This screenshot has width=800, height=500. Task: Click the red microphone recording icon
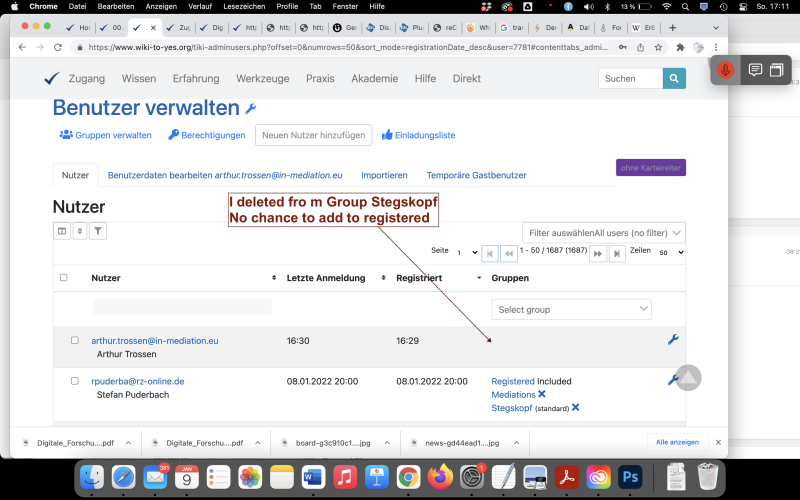click(x=725, y=70)
